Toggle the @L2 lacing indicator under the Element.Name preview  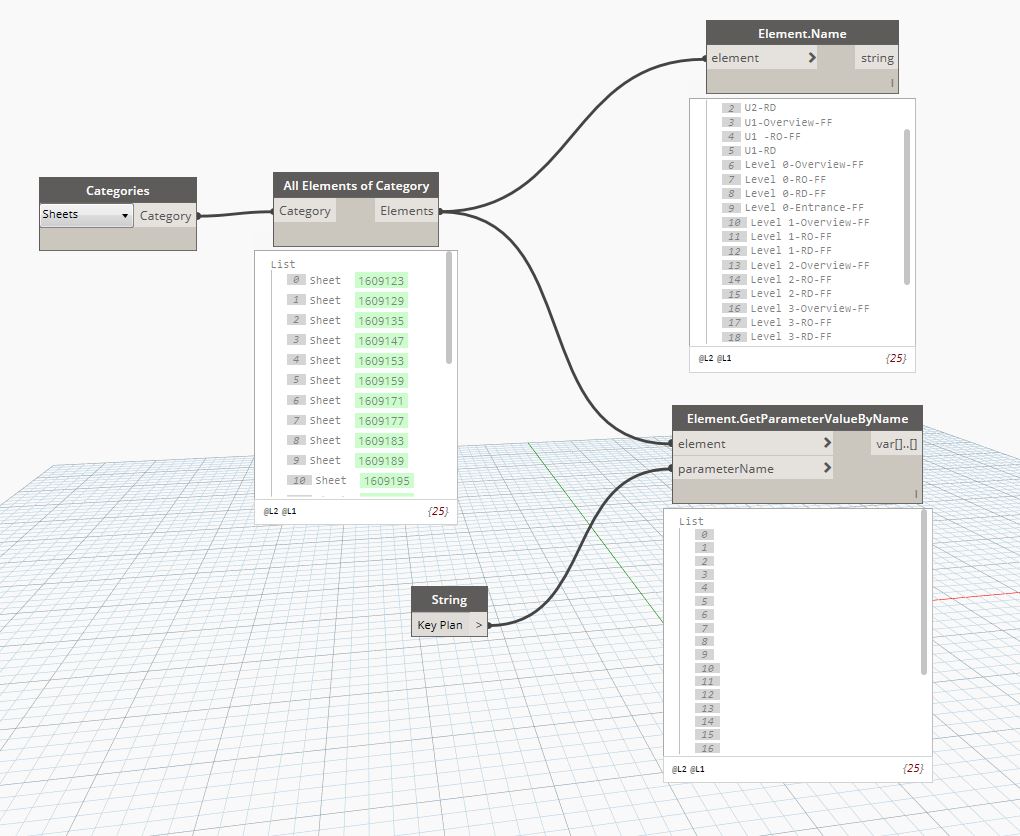pos(707,359)
